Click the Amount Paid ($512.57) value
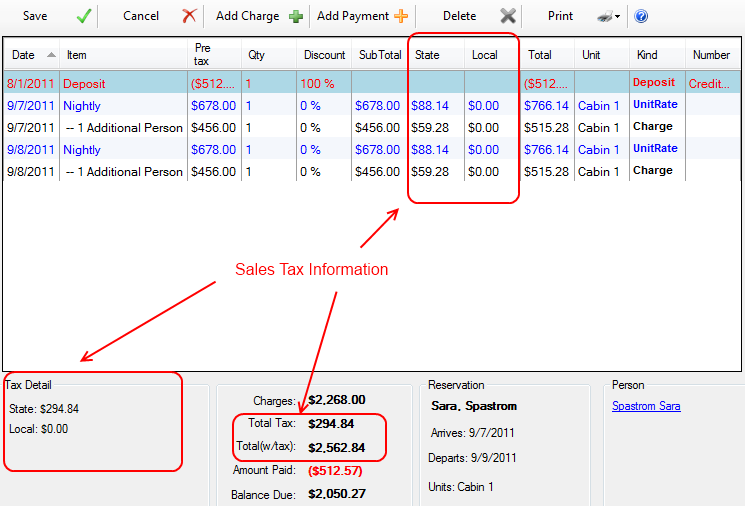 (x=335, y=471)
